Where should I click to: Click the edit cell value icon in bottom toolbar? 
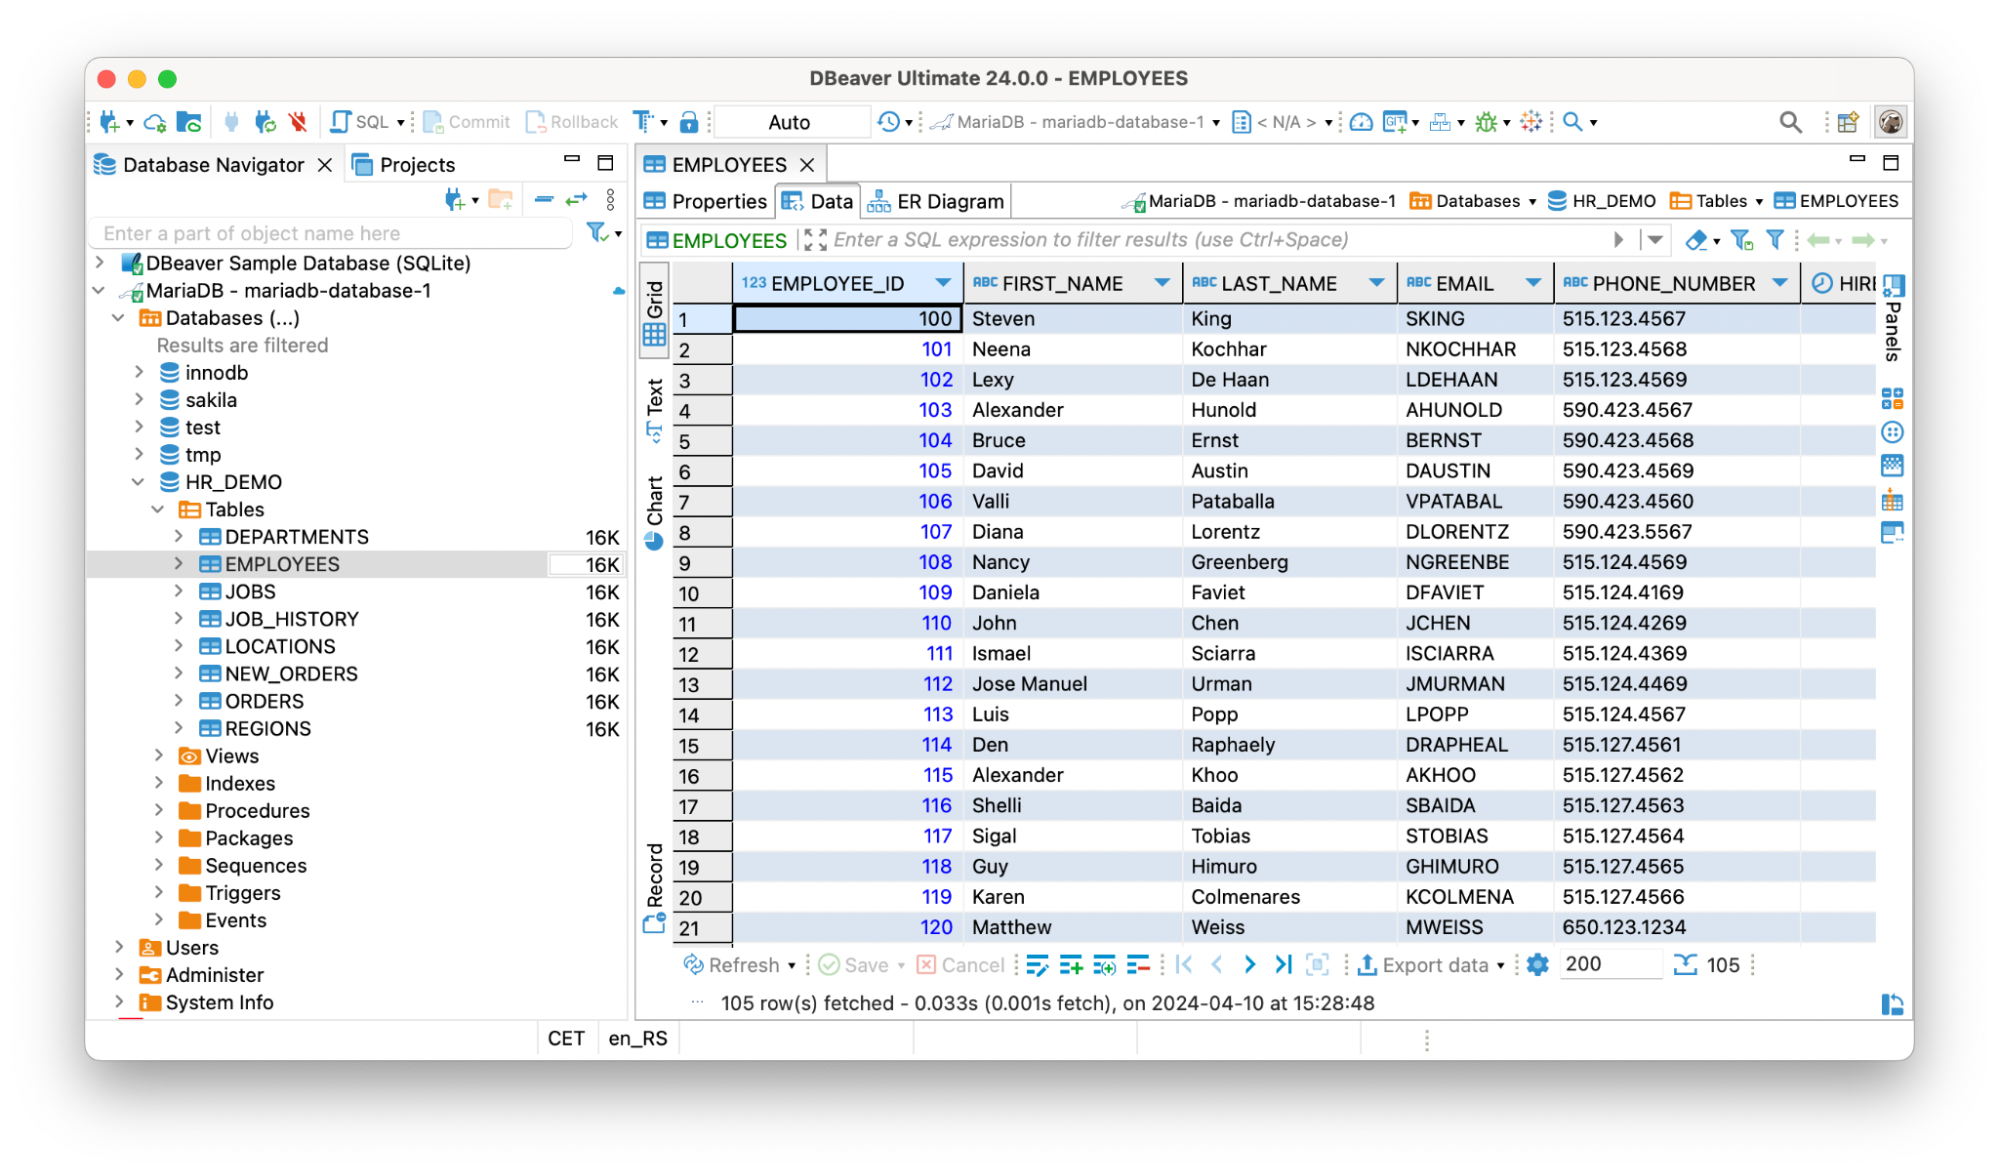click(x=1038, y=965)
